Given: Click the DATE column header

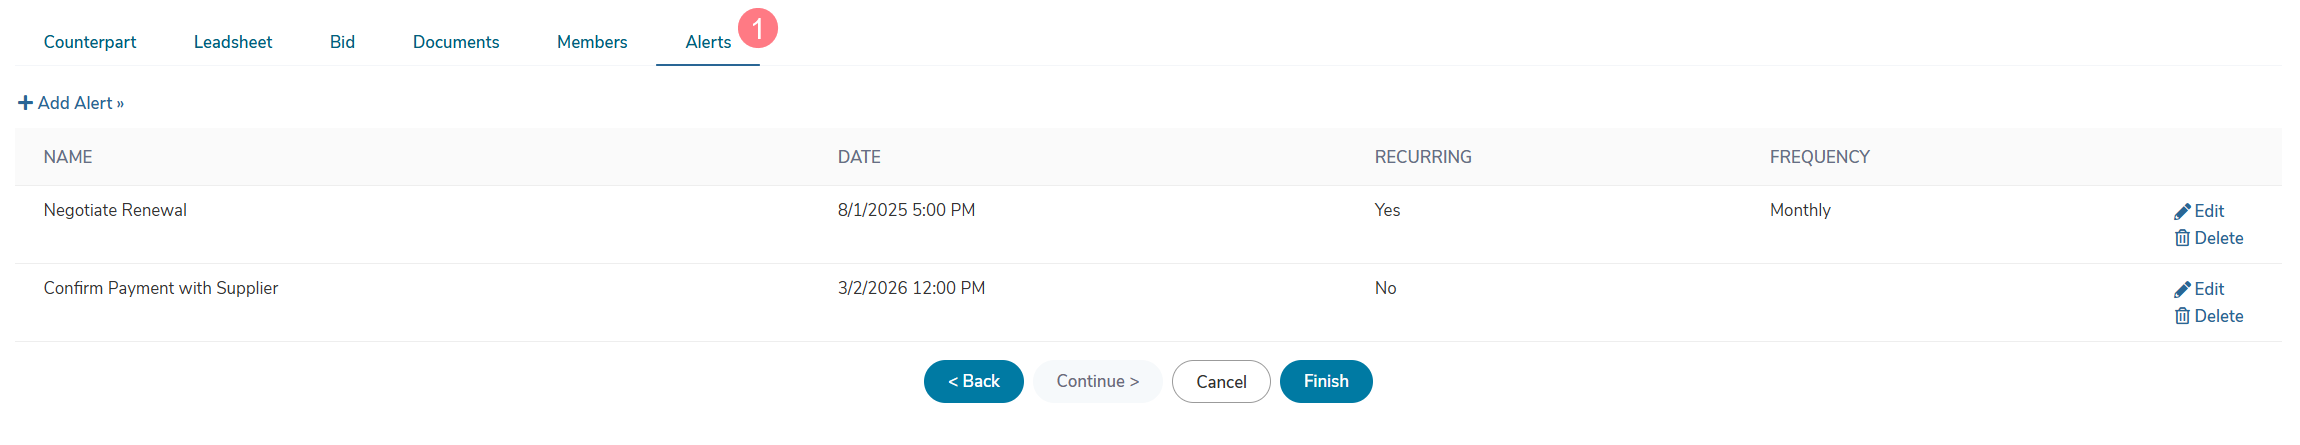Looking at the screenshot, I should (859, 157).
